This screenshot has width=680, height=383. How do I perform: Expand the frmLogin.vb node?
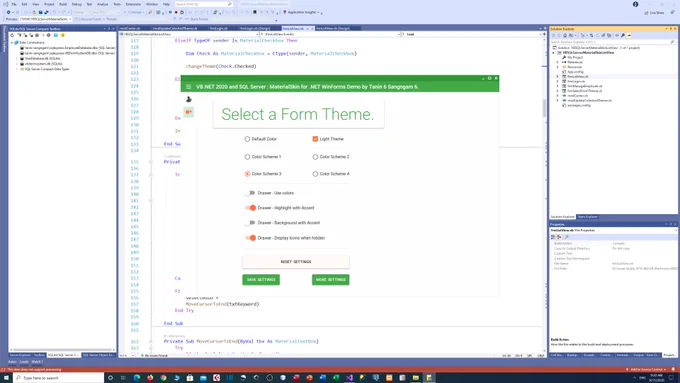click(558, 81)
